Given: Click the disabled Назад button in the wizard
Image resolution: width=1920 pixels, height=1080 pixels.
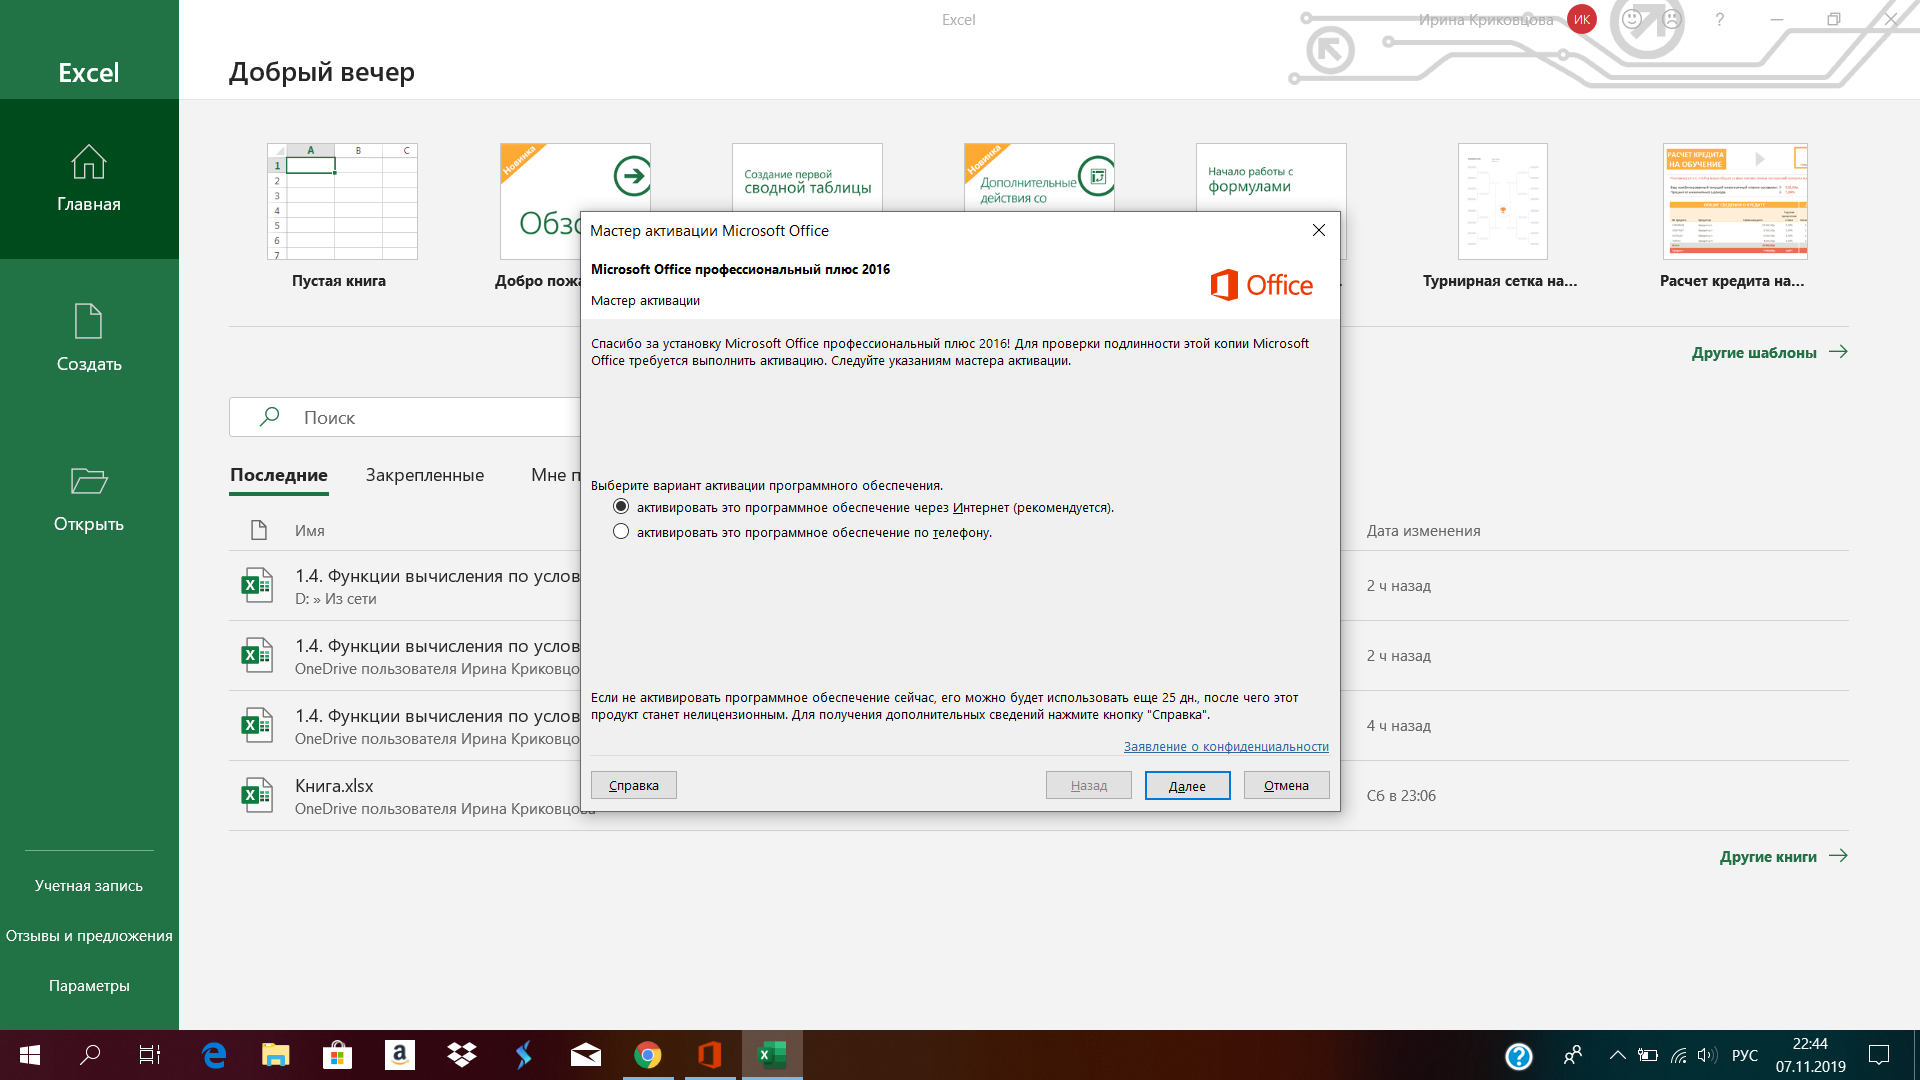Looking at the screenshot, I should coord(1089,785).
